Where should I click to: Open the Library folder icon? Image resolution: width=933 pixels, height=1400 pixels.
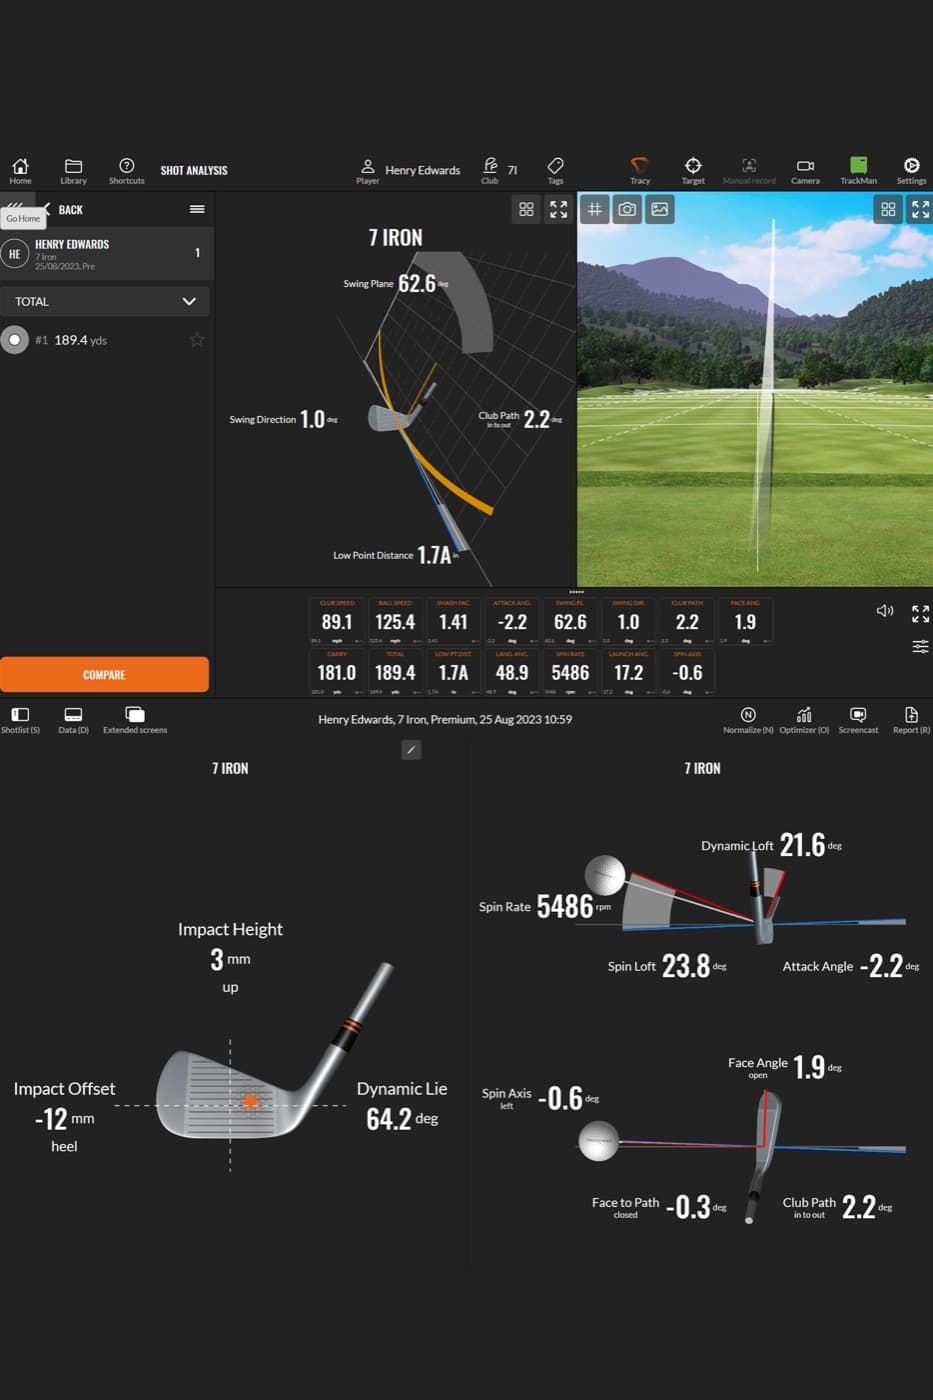tap(73, 171)
